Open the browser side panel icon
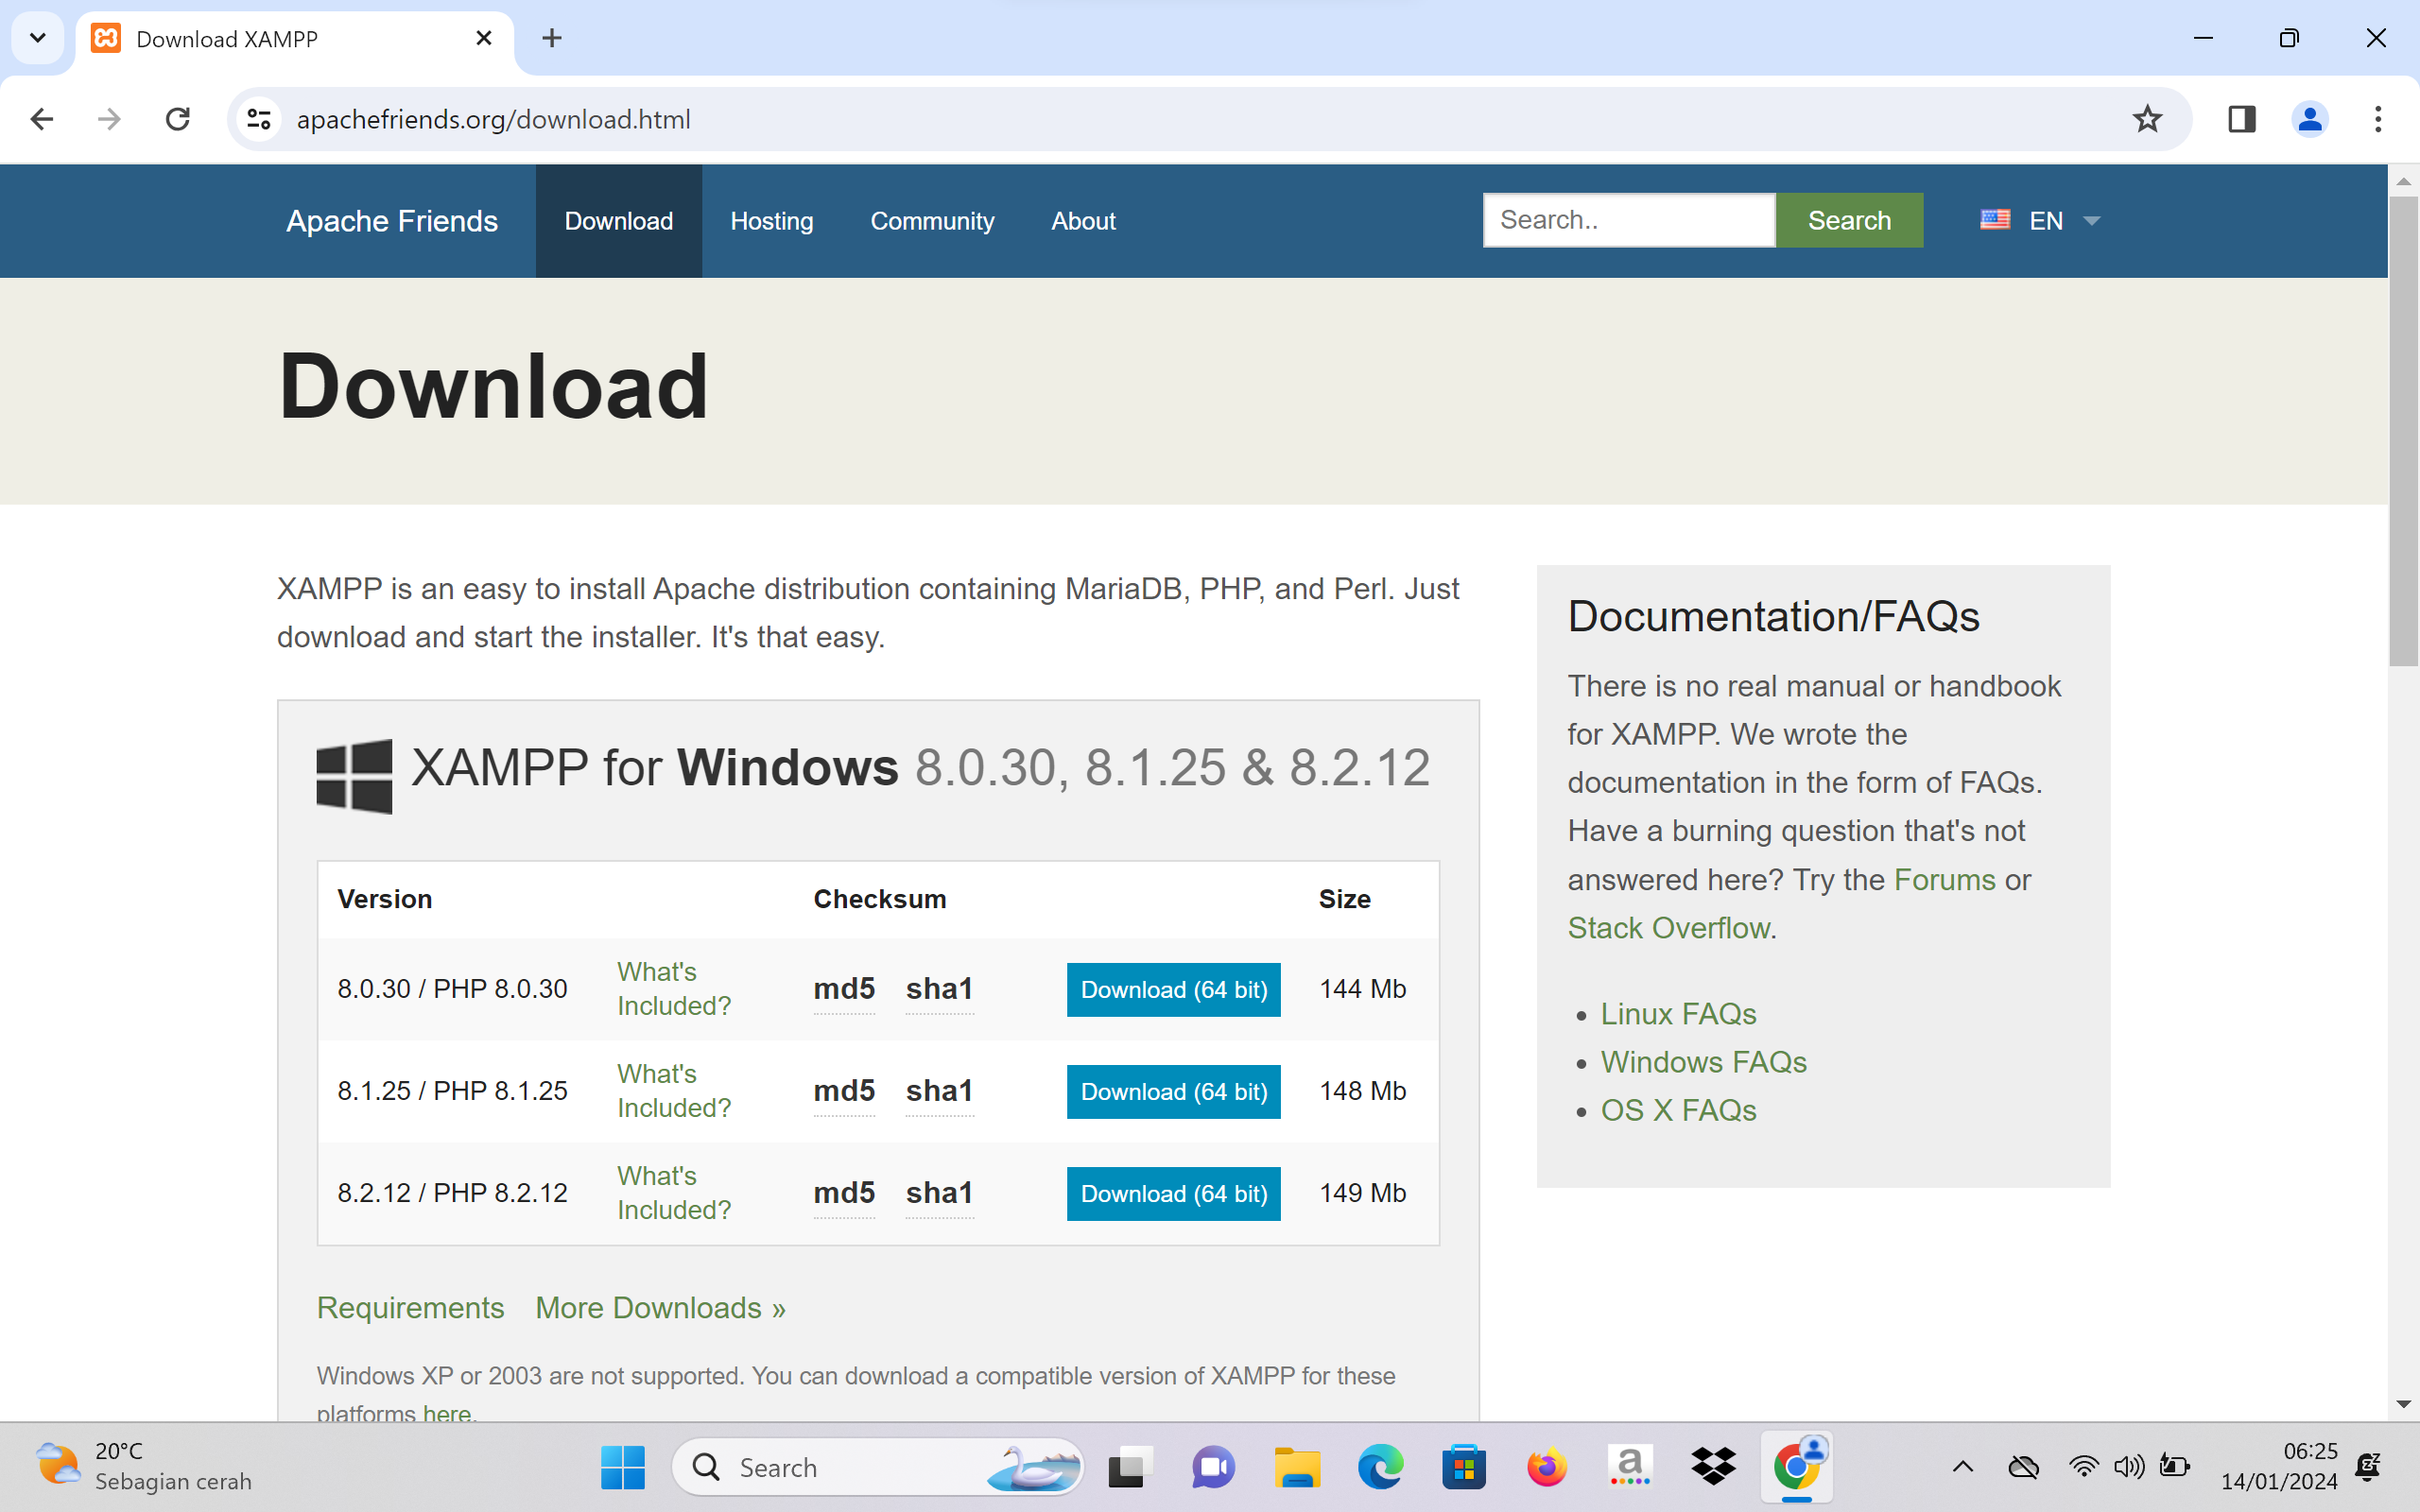Viewport: 2420px width, 1512px height. coord(2241,119)
